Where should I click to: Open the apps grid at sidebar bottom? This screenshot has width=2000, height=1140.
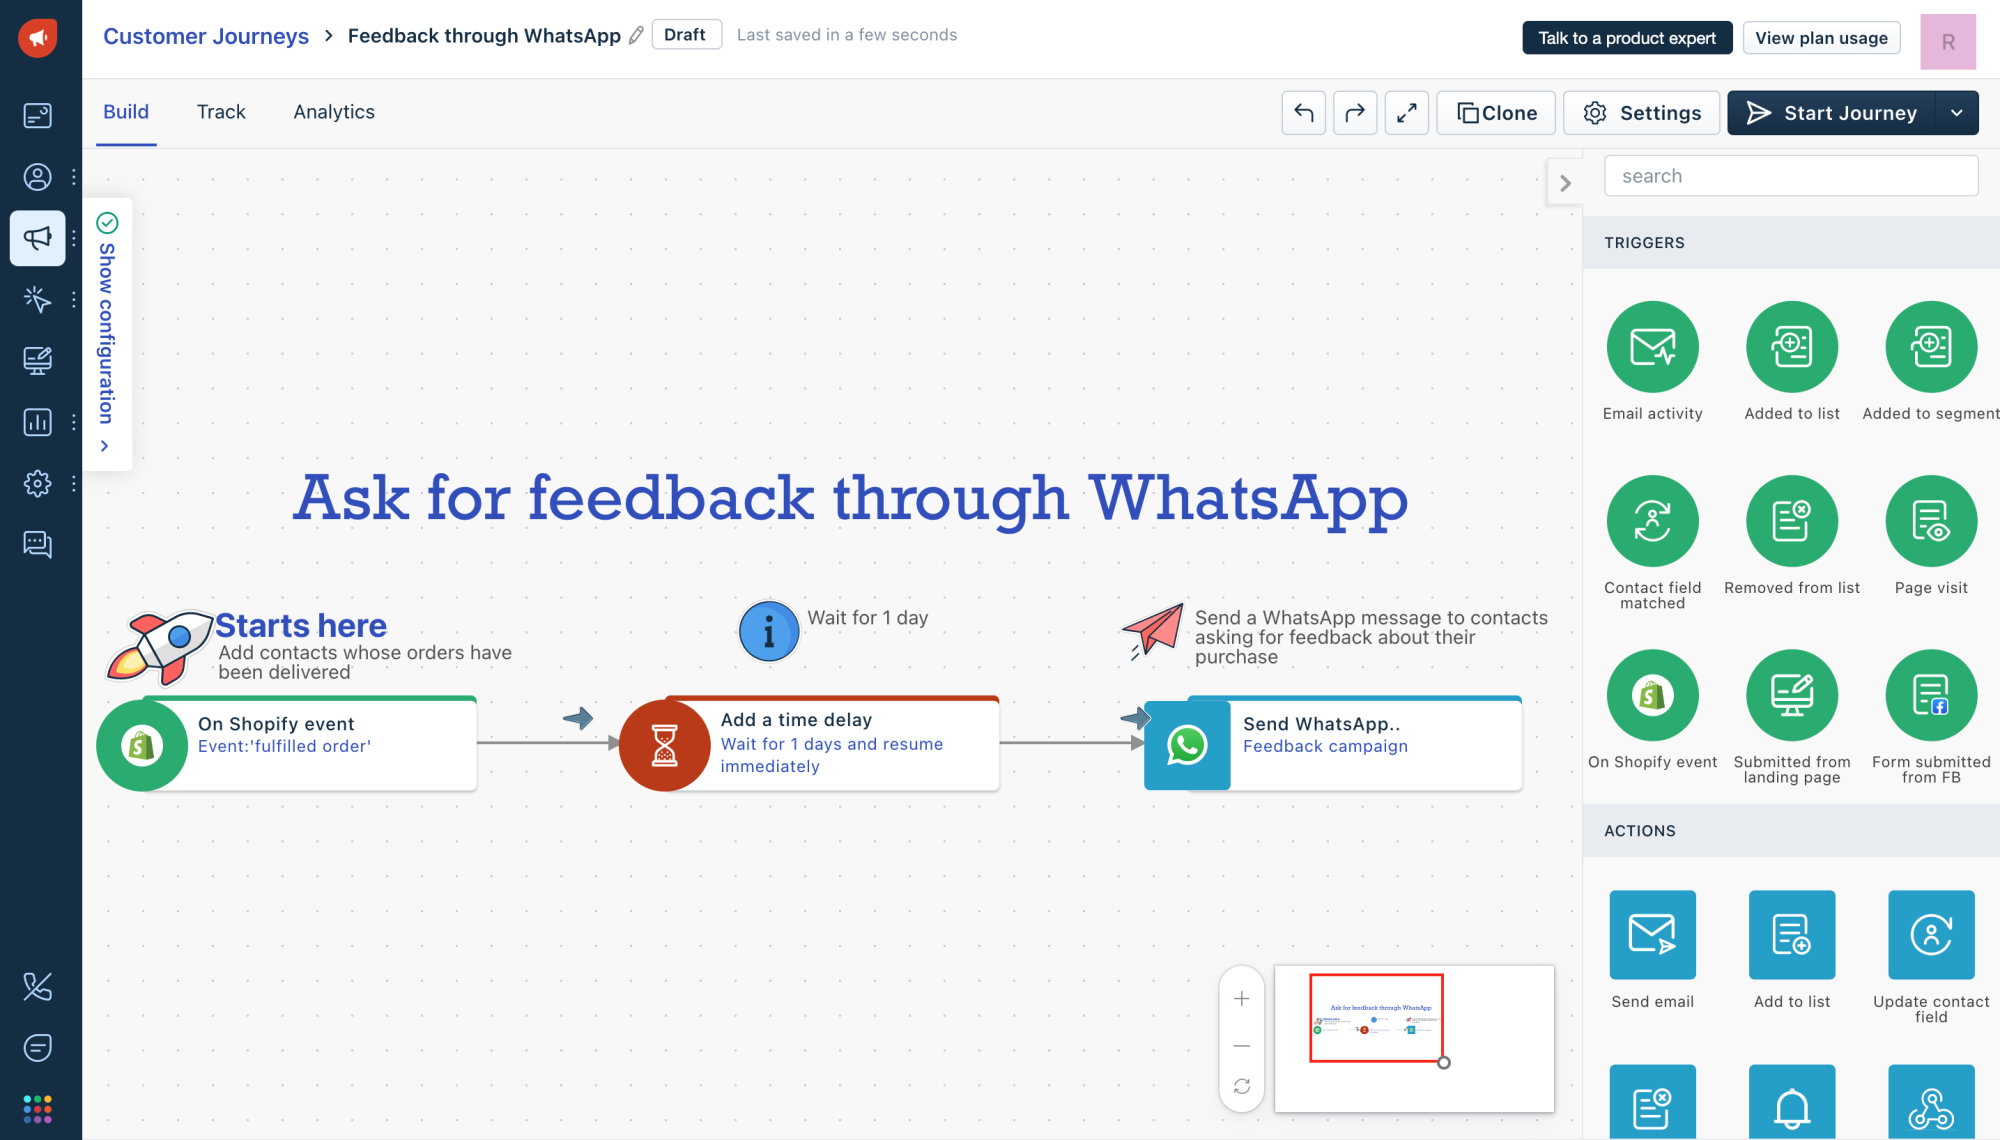[37, 1108]
